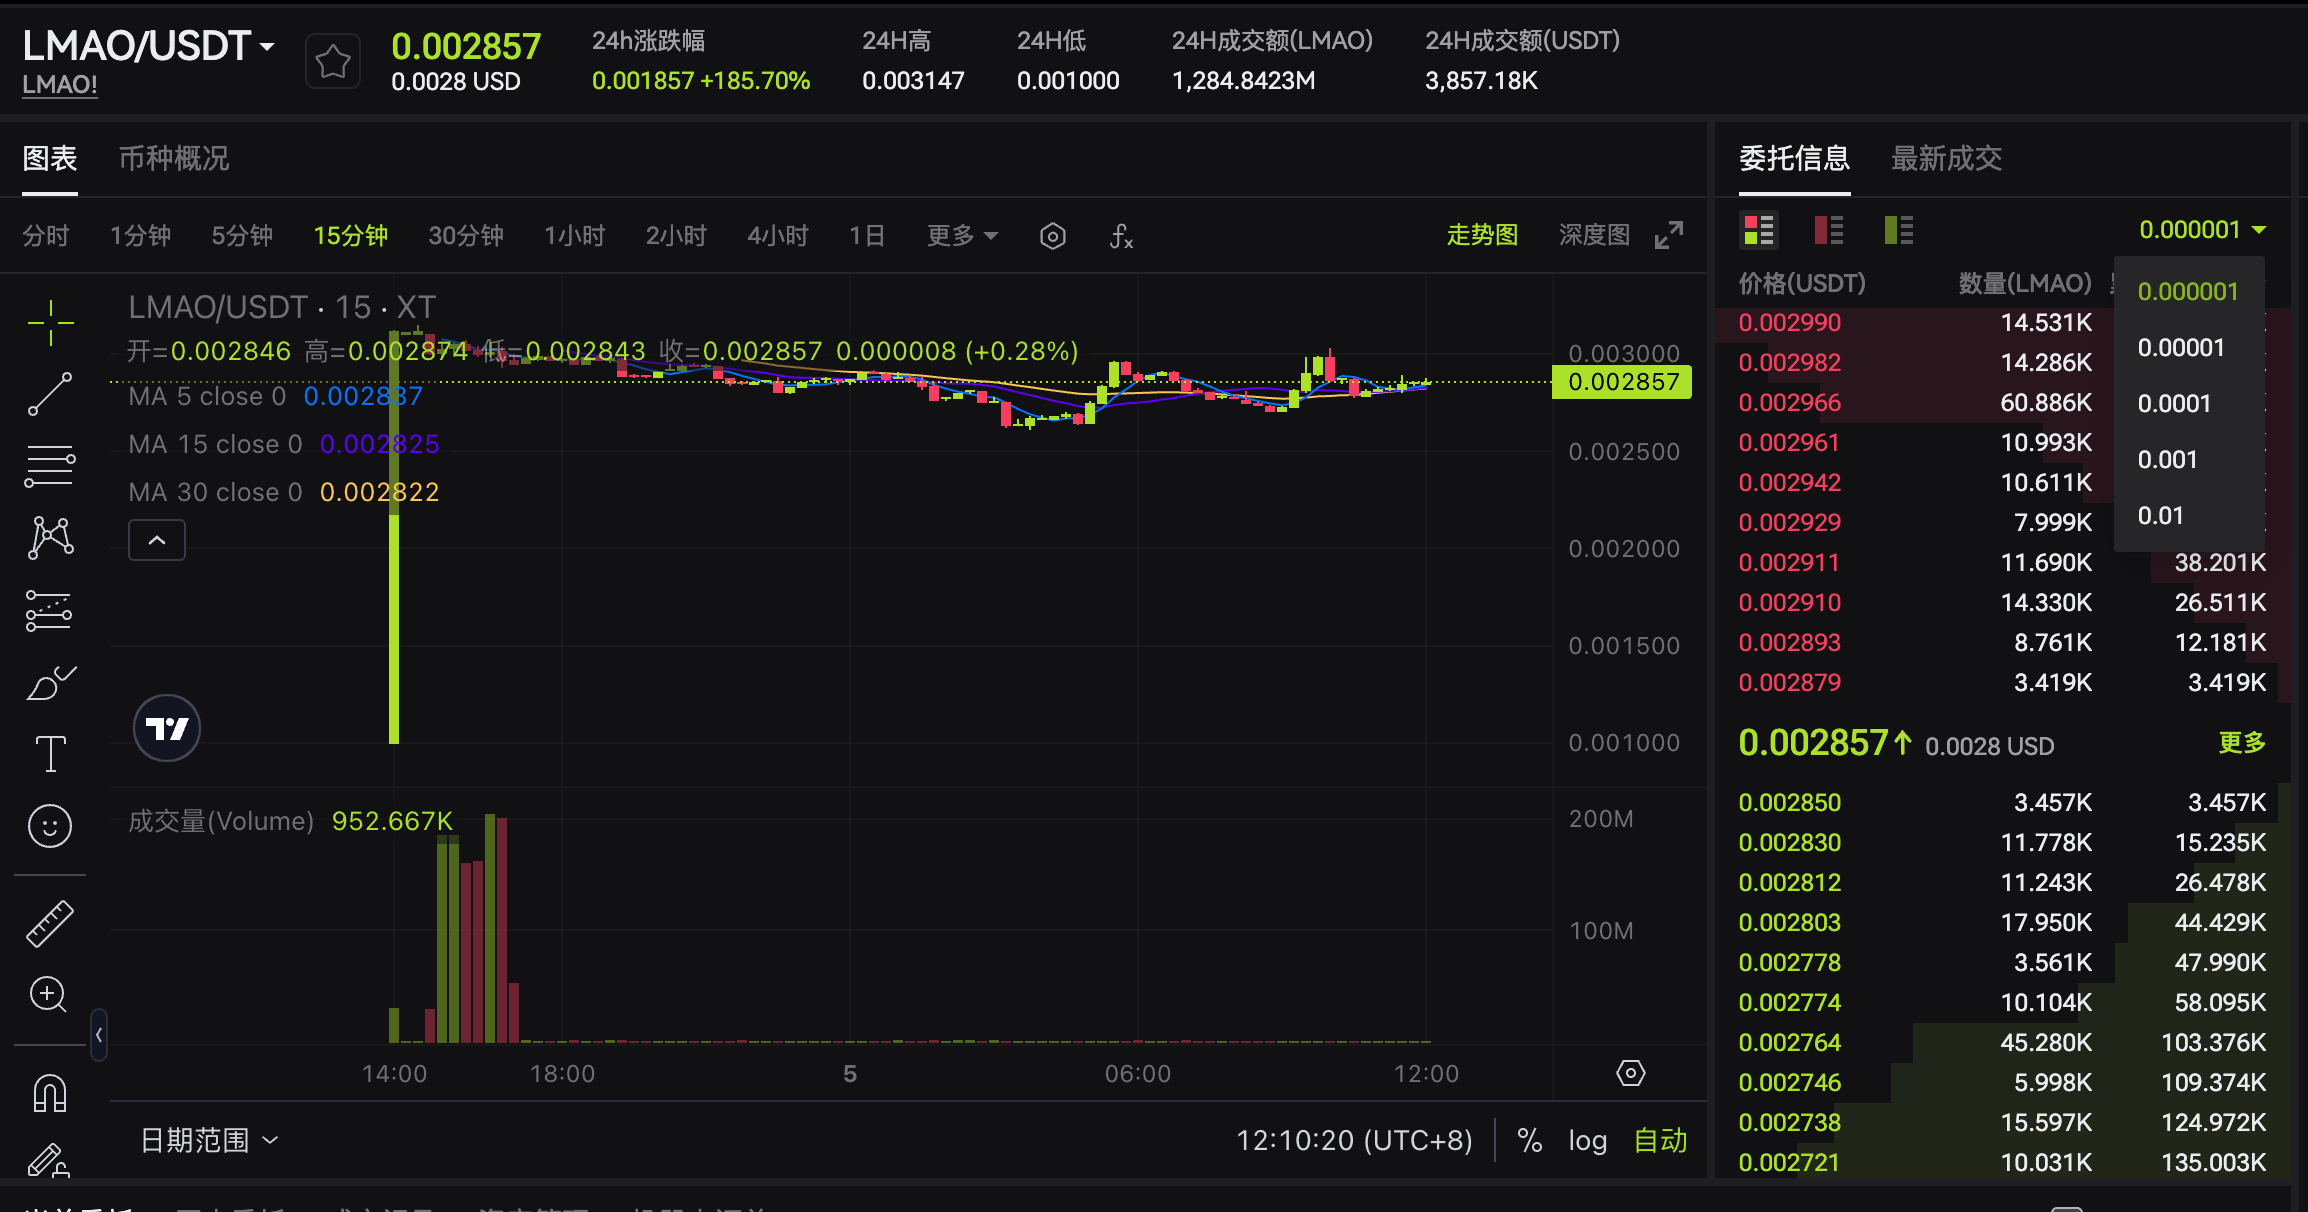Toggle the favorite star for LMAO/USDT
Screen dimensions: 2308x1212
tap(333, 60)
